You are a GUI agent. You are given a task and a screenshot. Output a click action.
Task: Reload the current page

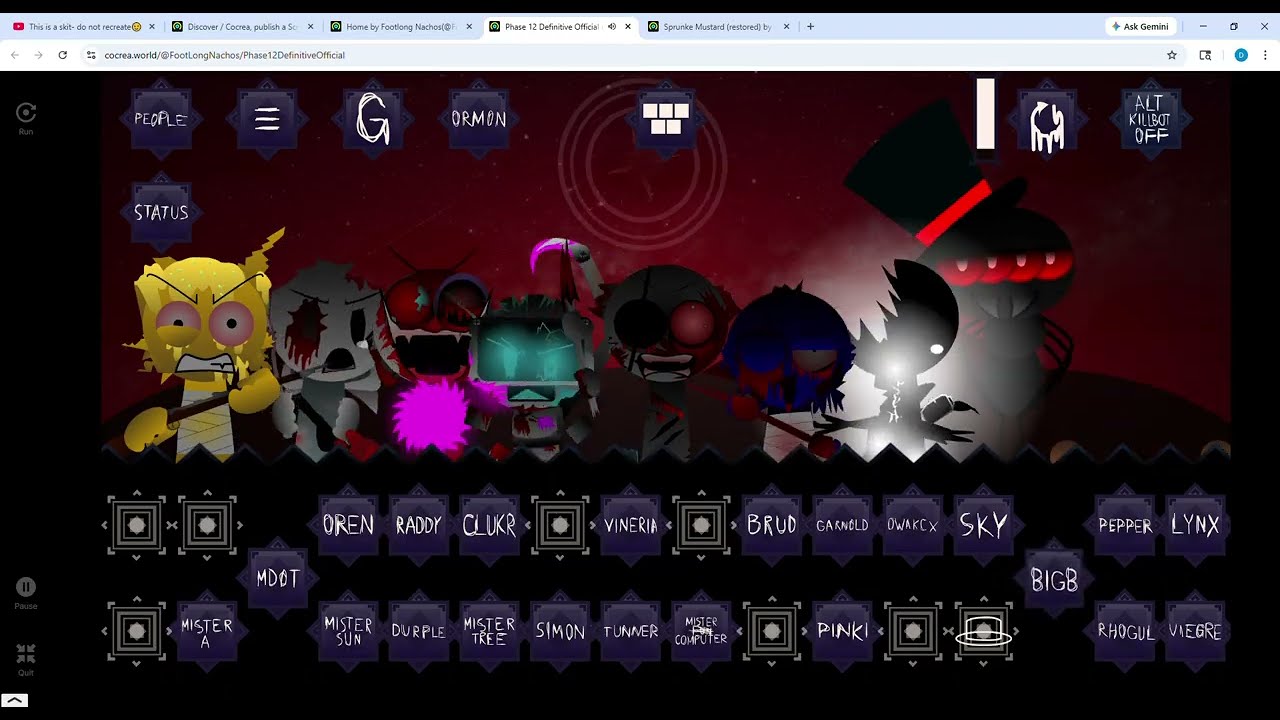point(62,55)
